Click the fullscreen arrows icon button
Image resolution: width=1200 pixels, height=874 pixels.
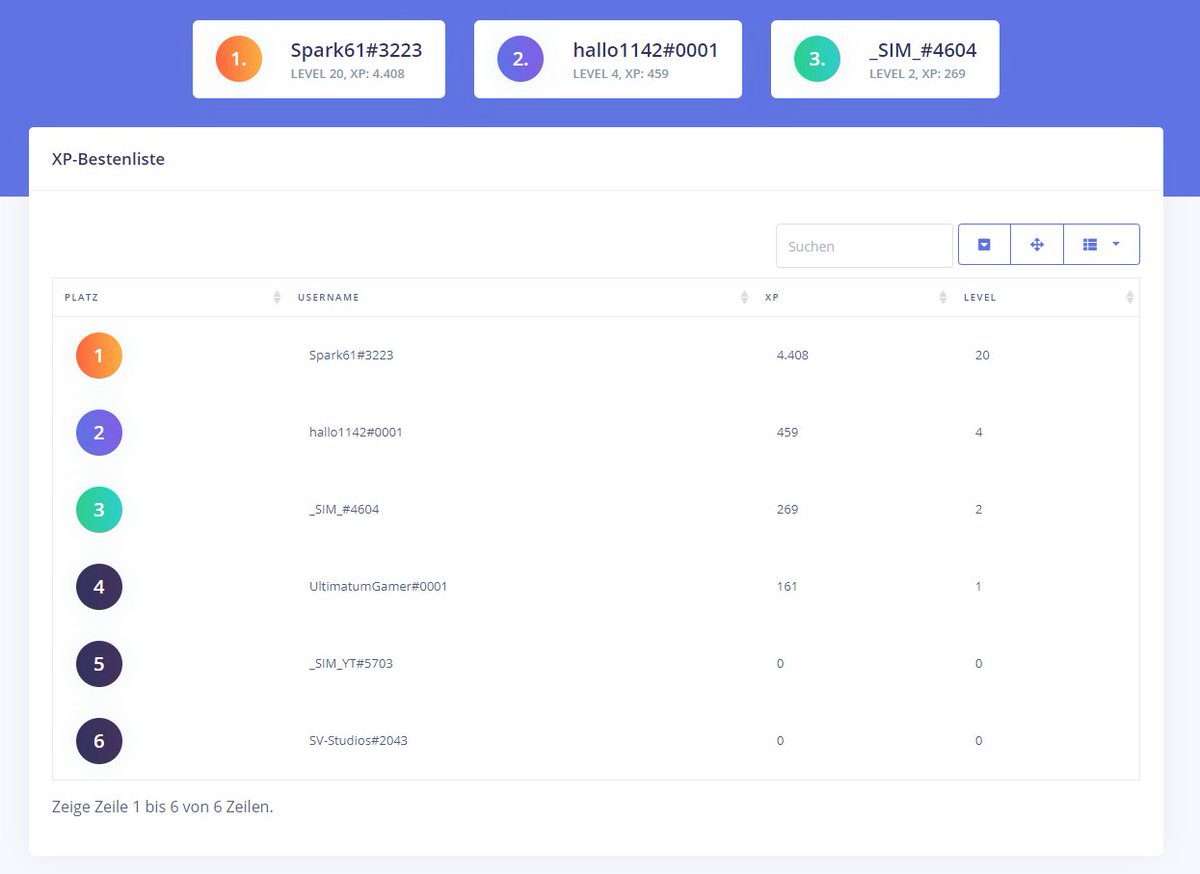1037,244
